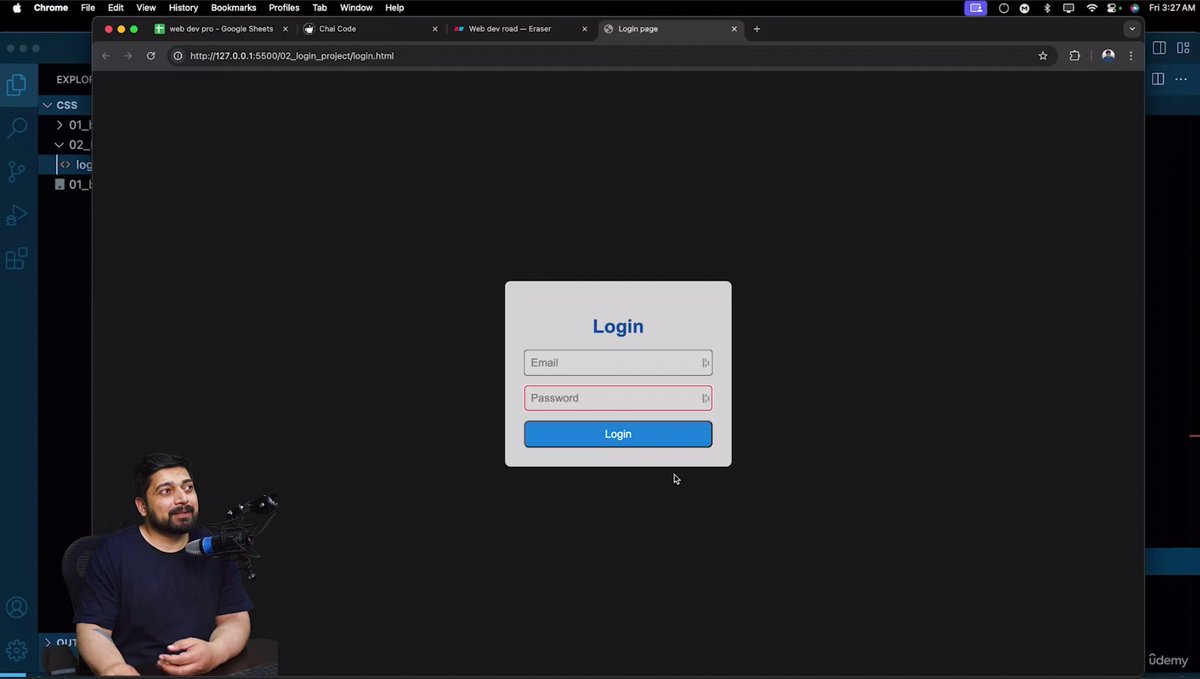Open Chrome tab search dropdown arrow
This screenshot has width=1200, height=679.
tap(1132, 29)
